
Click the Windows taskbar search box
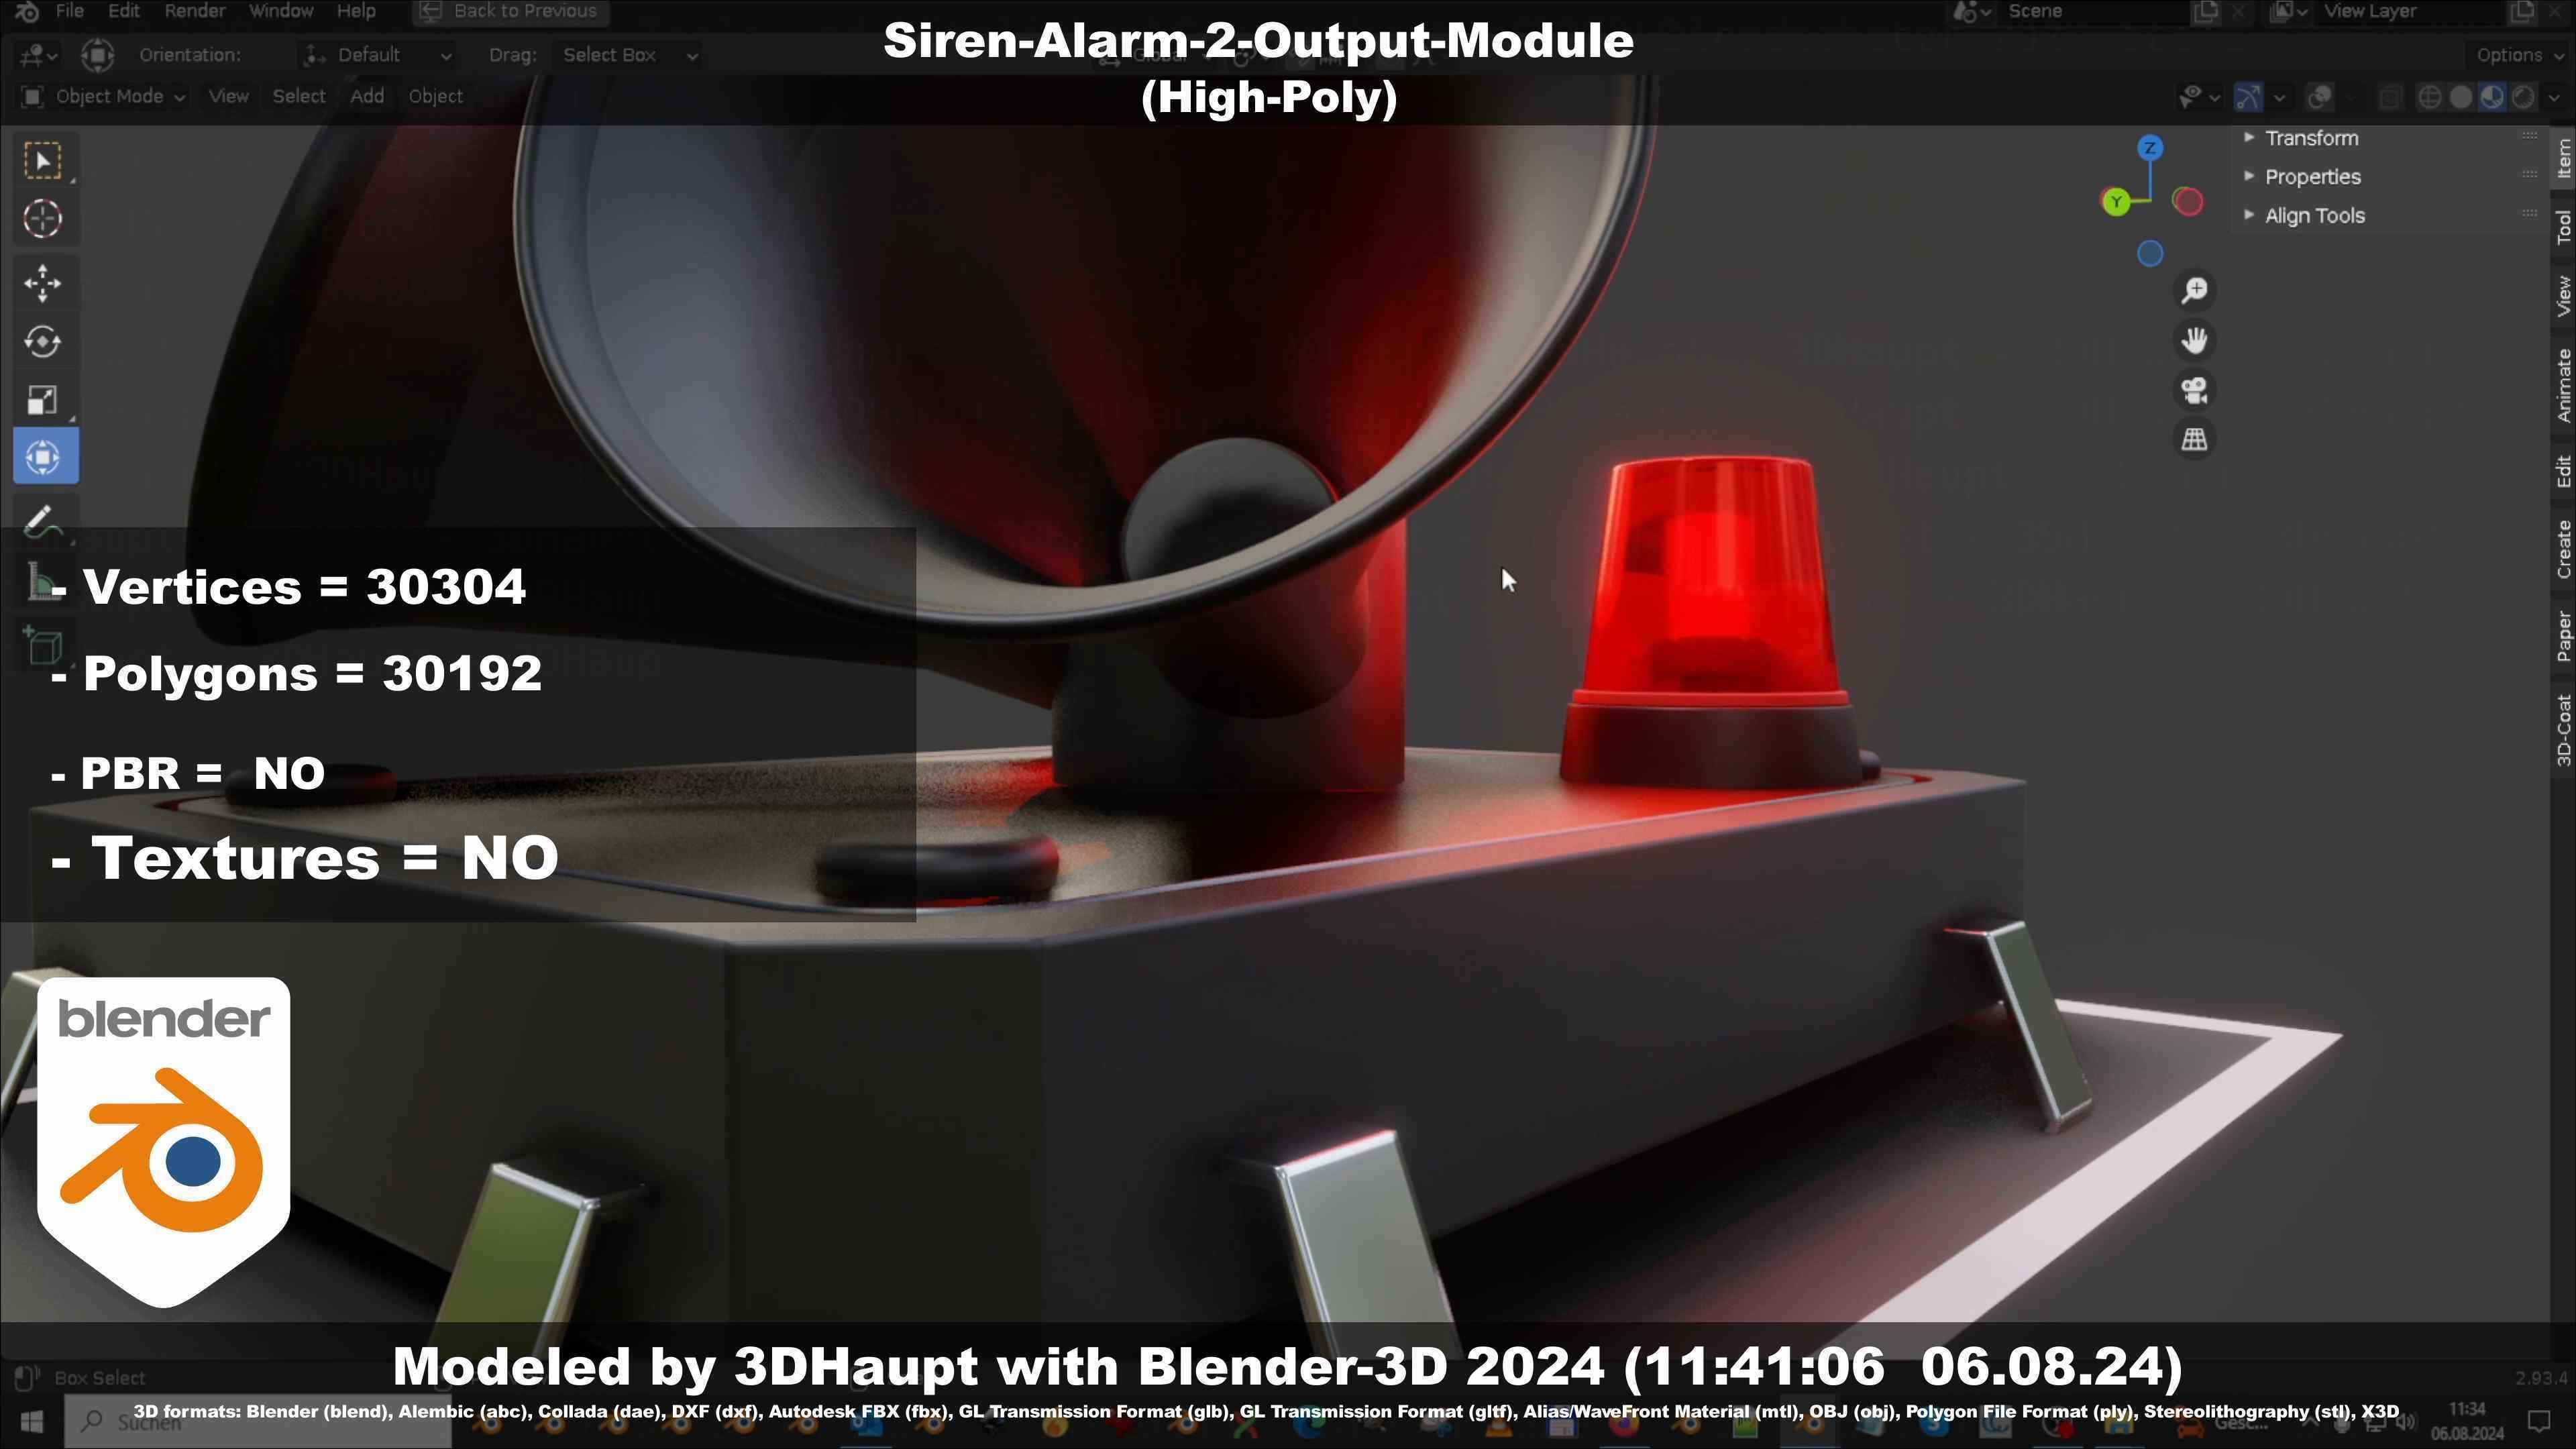coord(258,1421)
